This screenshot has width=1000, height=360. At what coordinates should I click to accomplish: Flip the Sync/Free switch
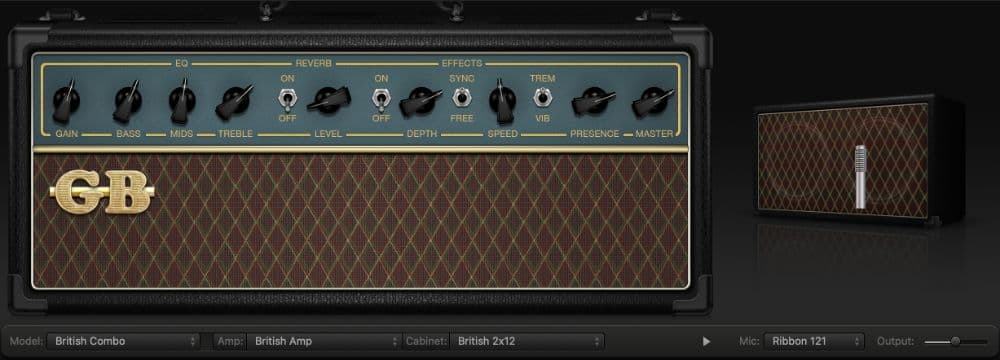(x=461, y=98)
